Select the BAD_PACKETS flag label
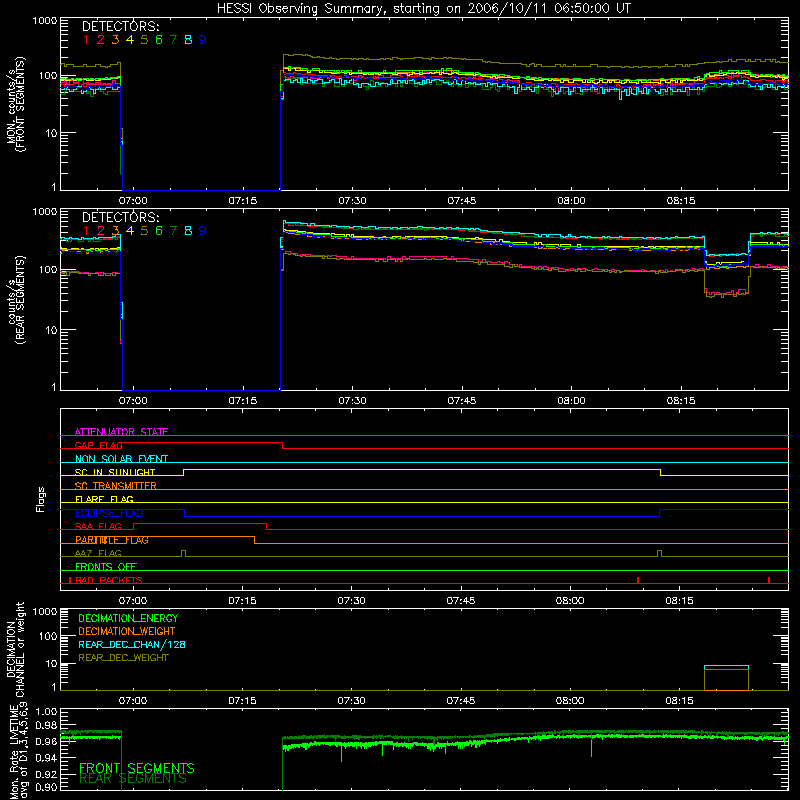Image resolution: width=800 pixels, height=800 pixels. [x=109, y=580]
